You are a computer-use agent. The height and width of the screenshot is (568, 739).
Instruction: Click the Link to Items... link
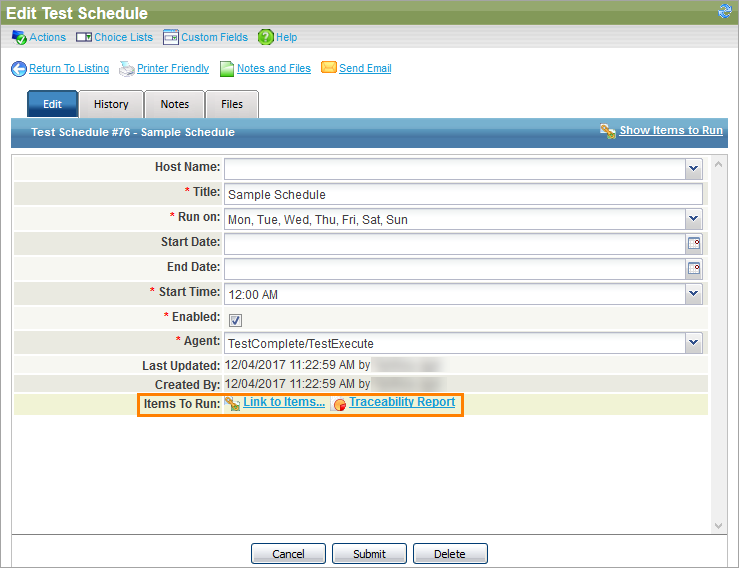[284, 402]
